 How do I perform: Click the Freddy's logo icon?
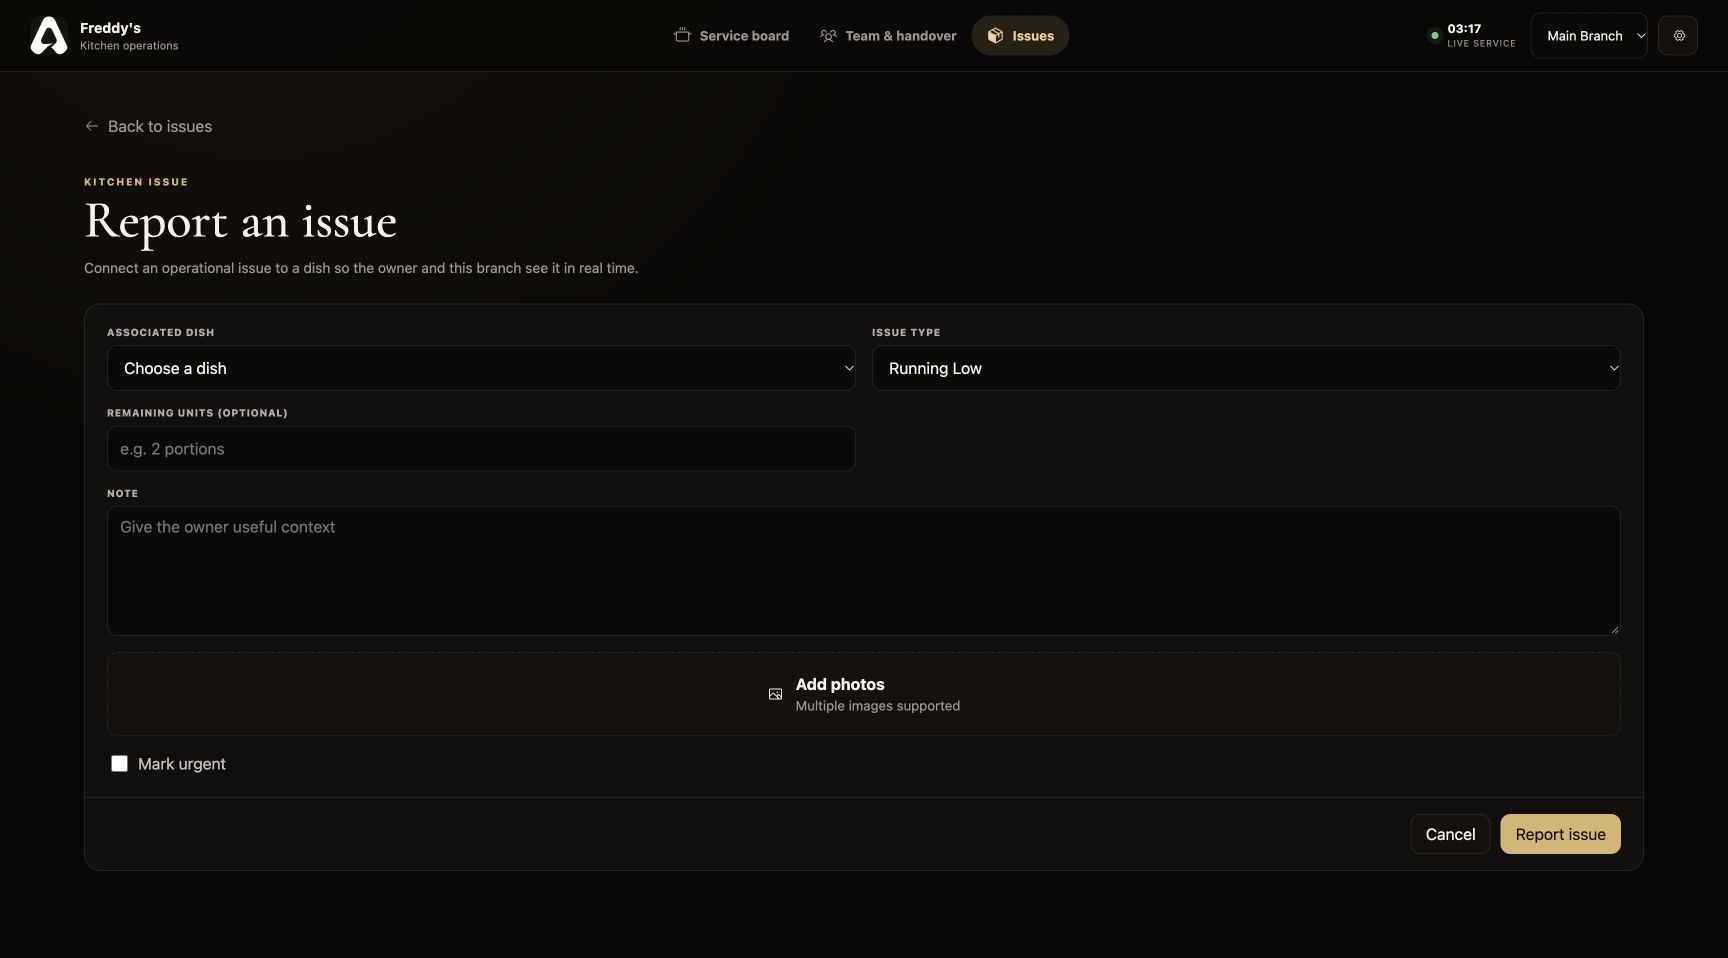pos(49,36)
